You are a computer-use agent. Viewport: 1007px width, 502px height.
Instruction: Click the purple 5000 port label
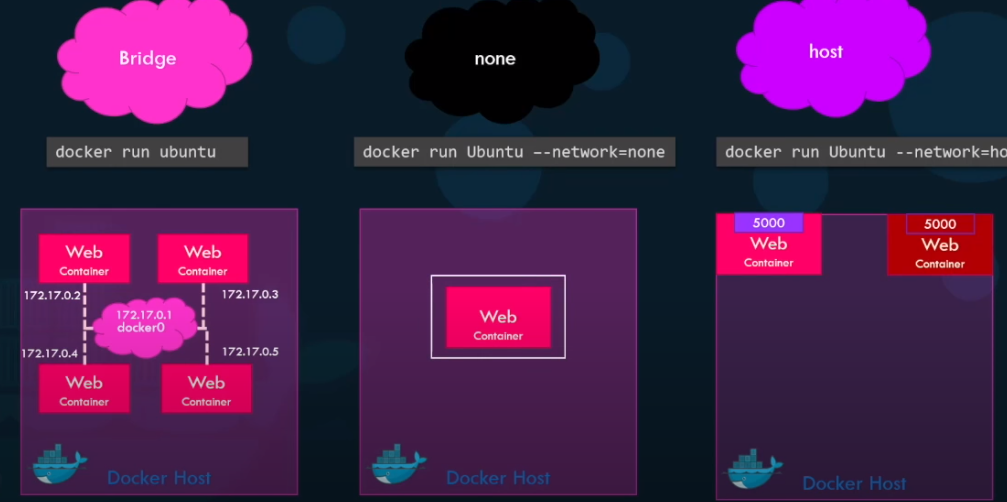(769, 223)
